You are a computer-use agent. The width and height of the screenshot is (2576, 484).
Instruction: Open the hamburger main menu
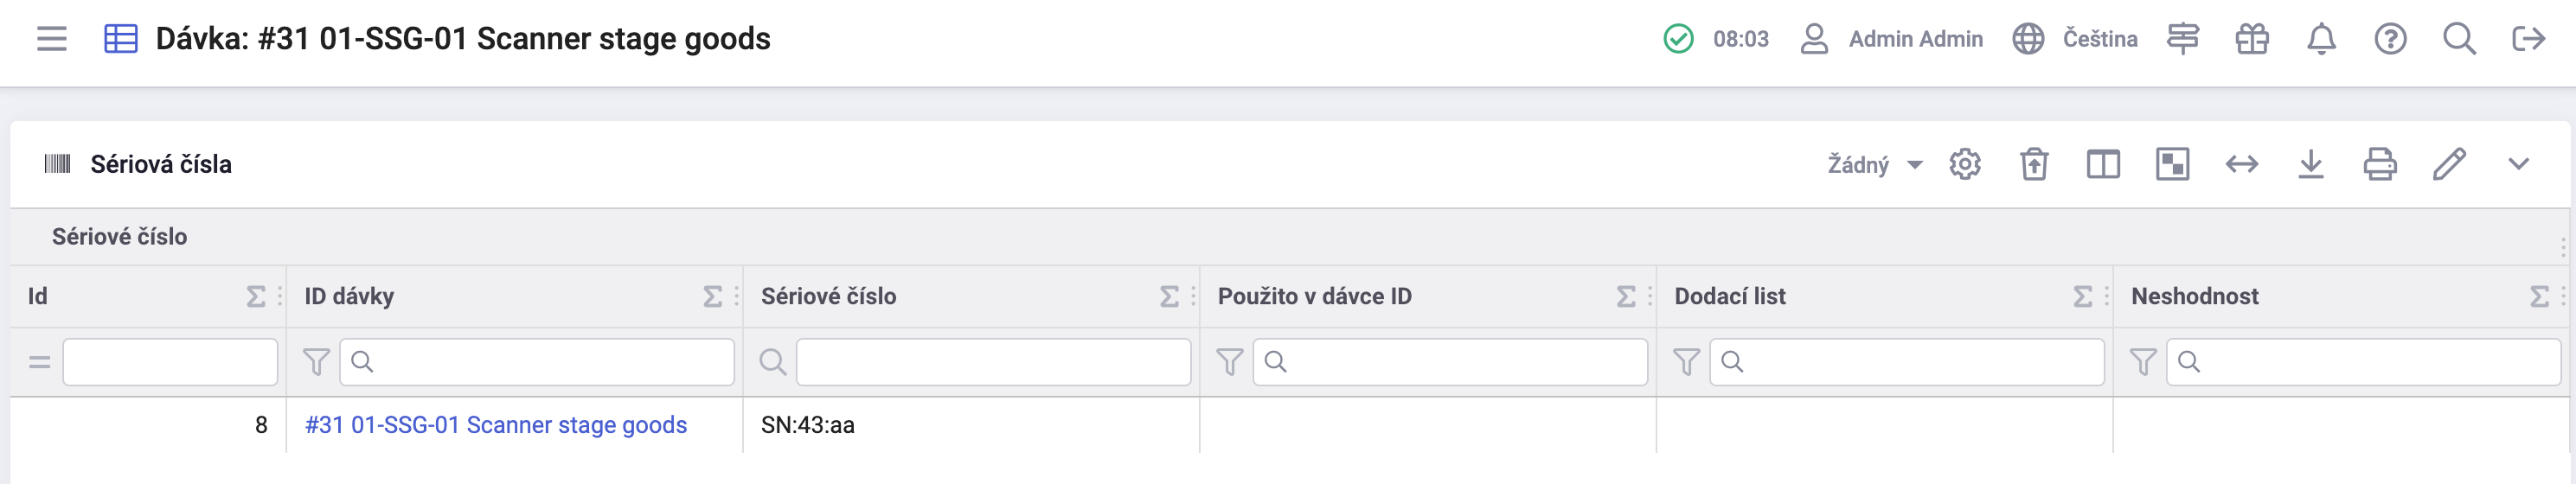click(x=51, y=39)
